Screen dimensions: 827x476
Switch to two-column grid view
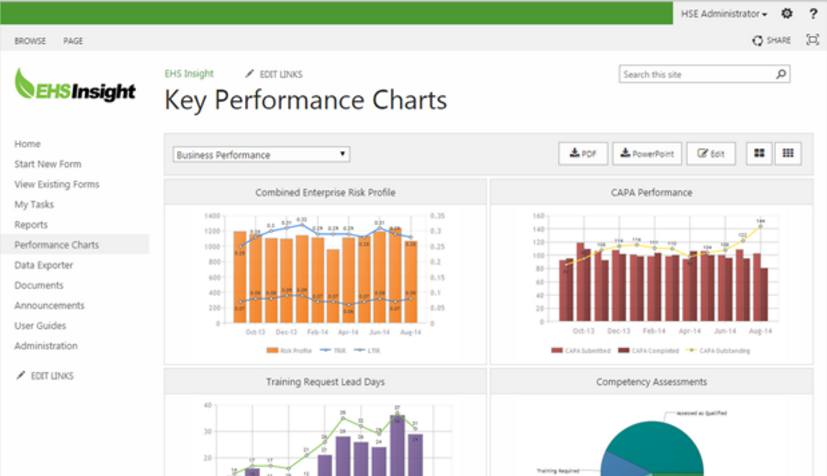[759, 153]
